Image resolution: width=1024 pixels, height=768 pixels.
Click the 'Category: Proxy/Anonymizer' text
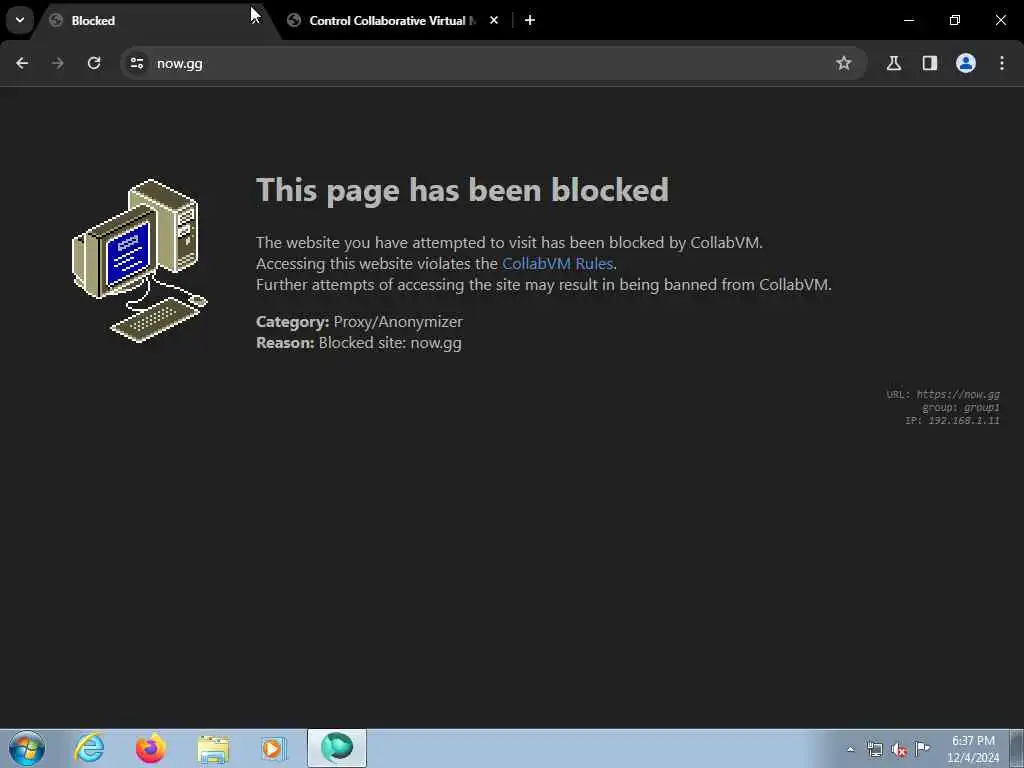pos(359,321)
